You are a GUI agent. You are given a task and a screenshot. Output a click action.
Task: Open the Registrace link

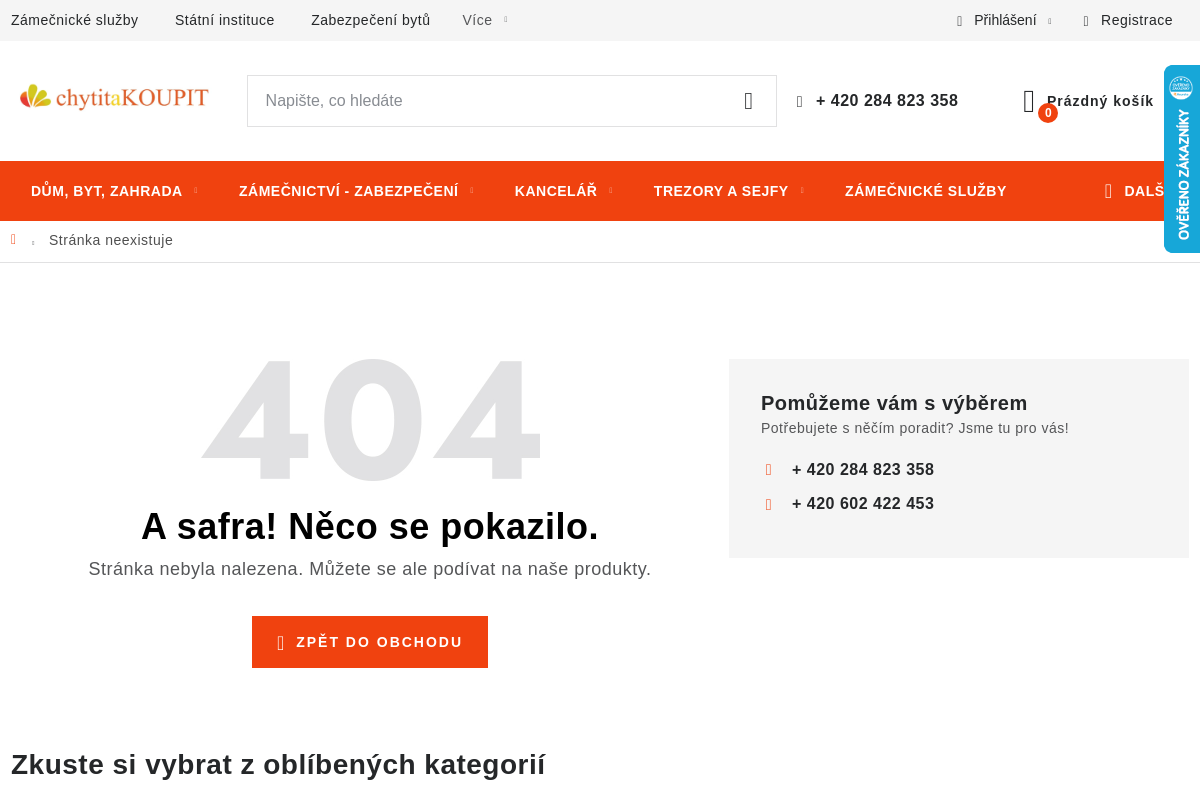tap(1137, 20)
